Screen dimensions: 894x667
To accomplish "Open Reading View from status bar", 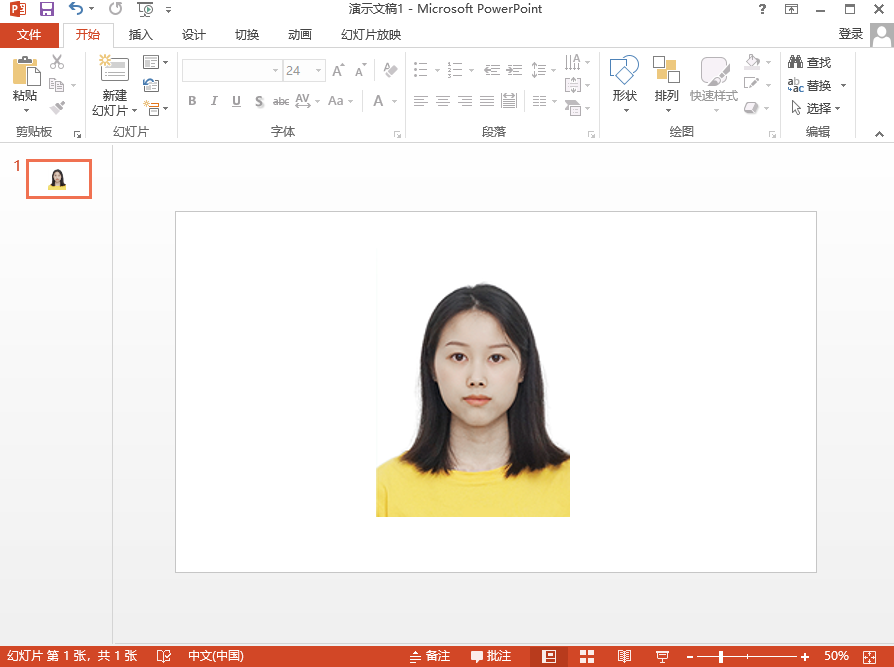I will pos(624,656).
